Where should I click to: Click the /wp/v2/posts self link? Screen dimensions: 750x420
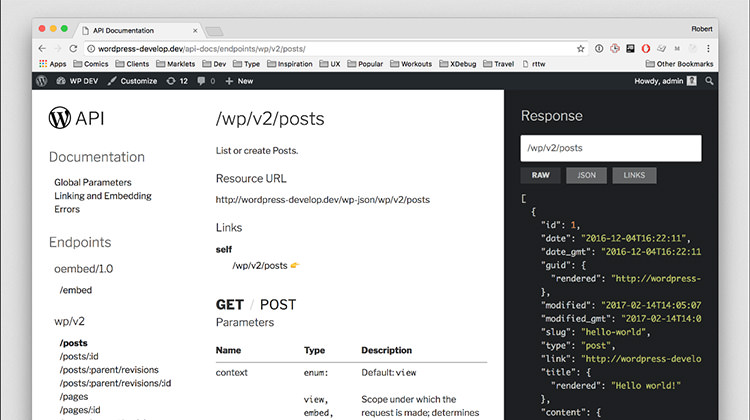260,266
